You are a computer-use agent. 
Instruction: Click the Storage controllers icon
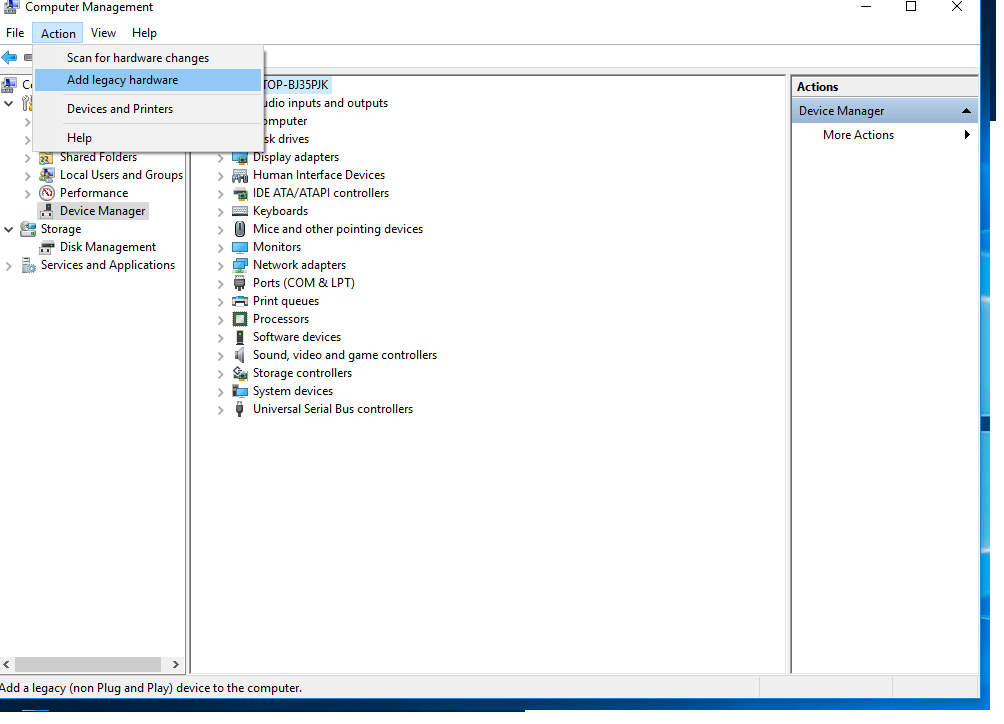240,373
